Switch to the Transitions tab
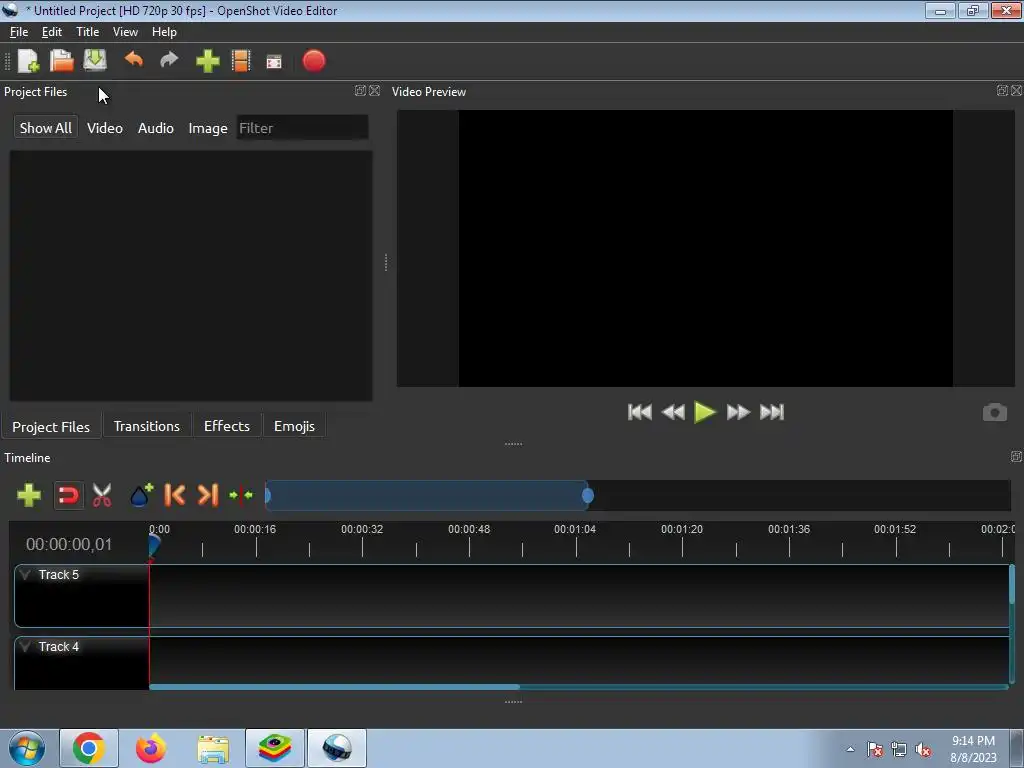This screenshot has height=768, width=1024. point(146,426)
